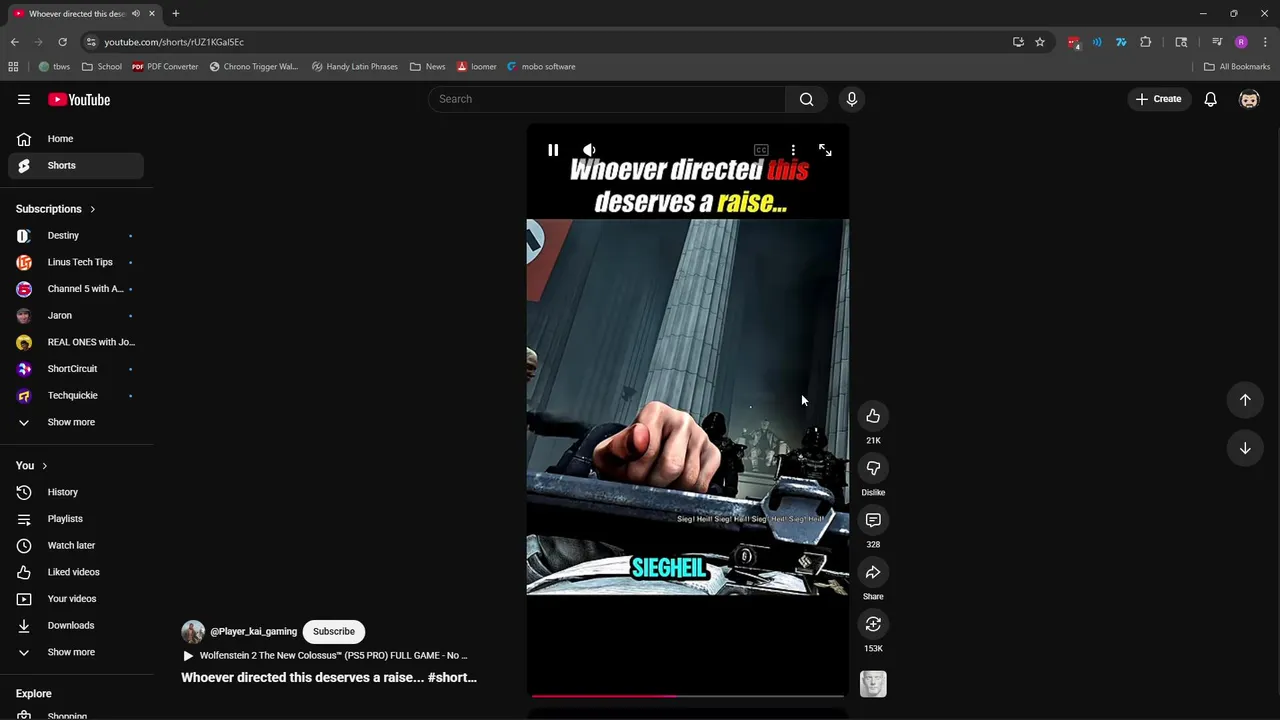The width and height of the screenshot is (1280, 720).
Task: Open the School bookmarks folder
Action: click(x=102, y=67)
